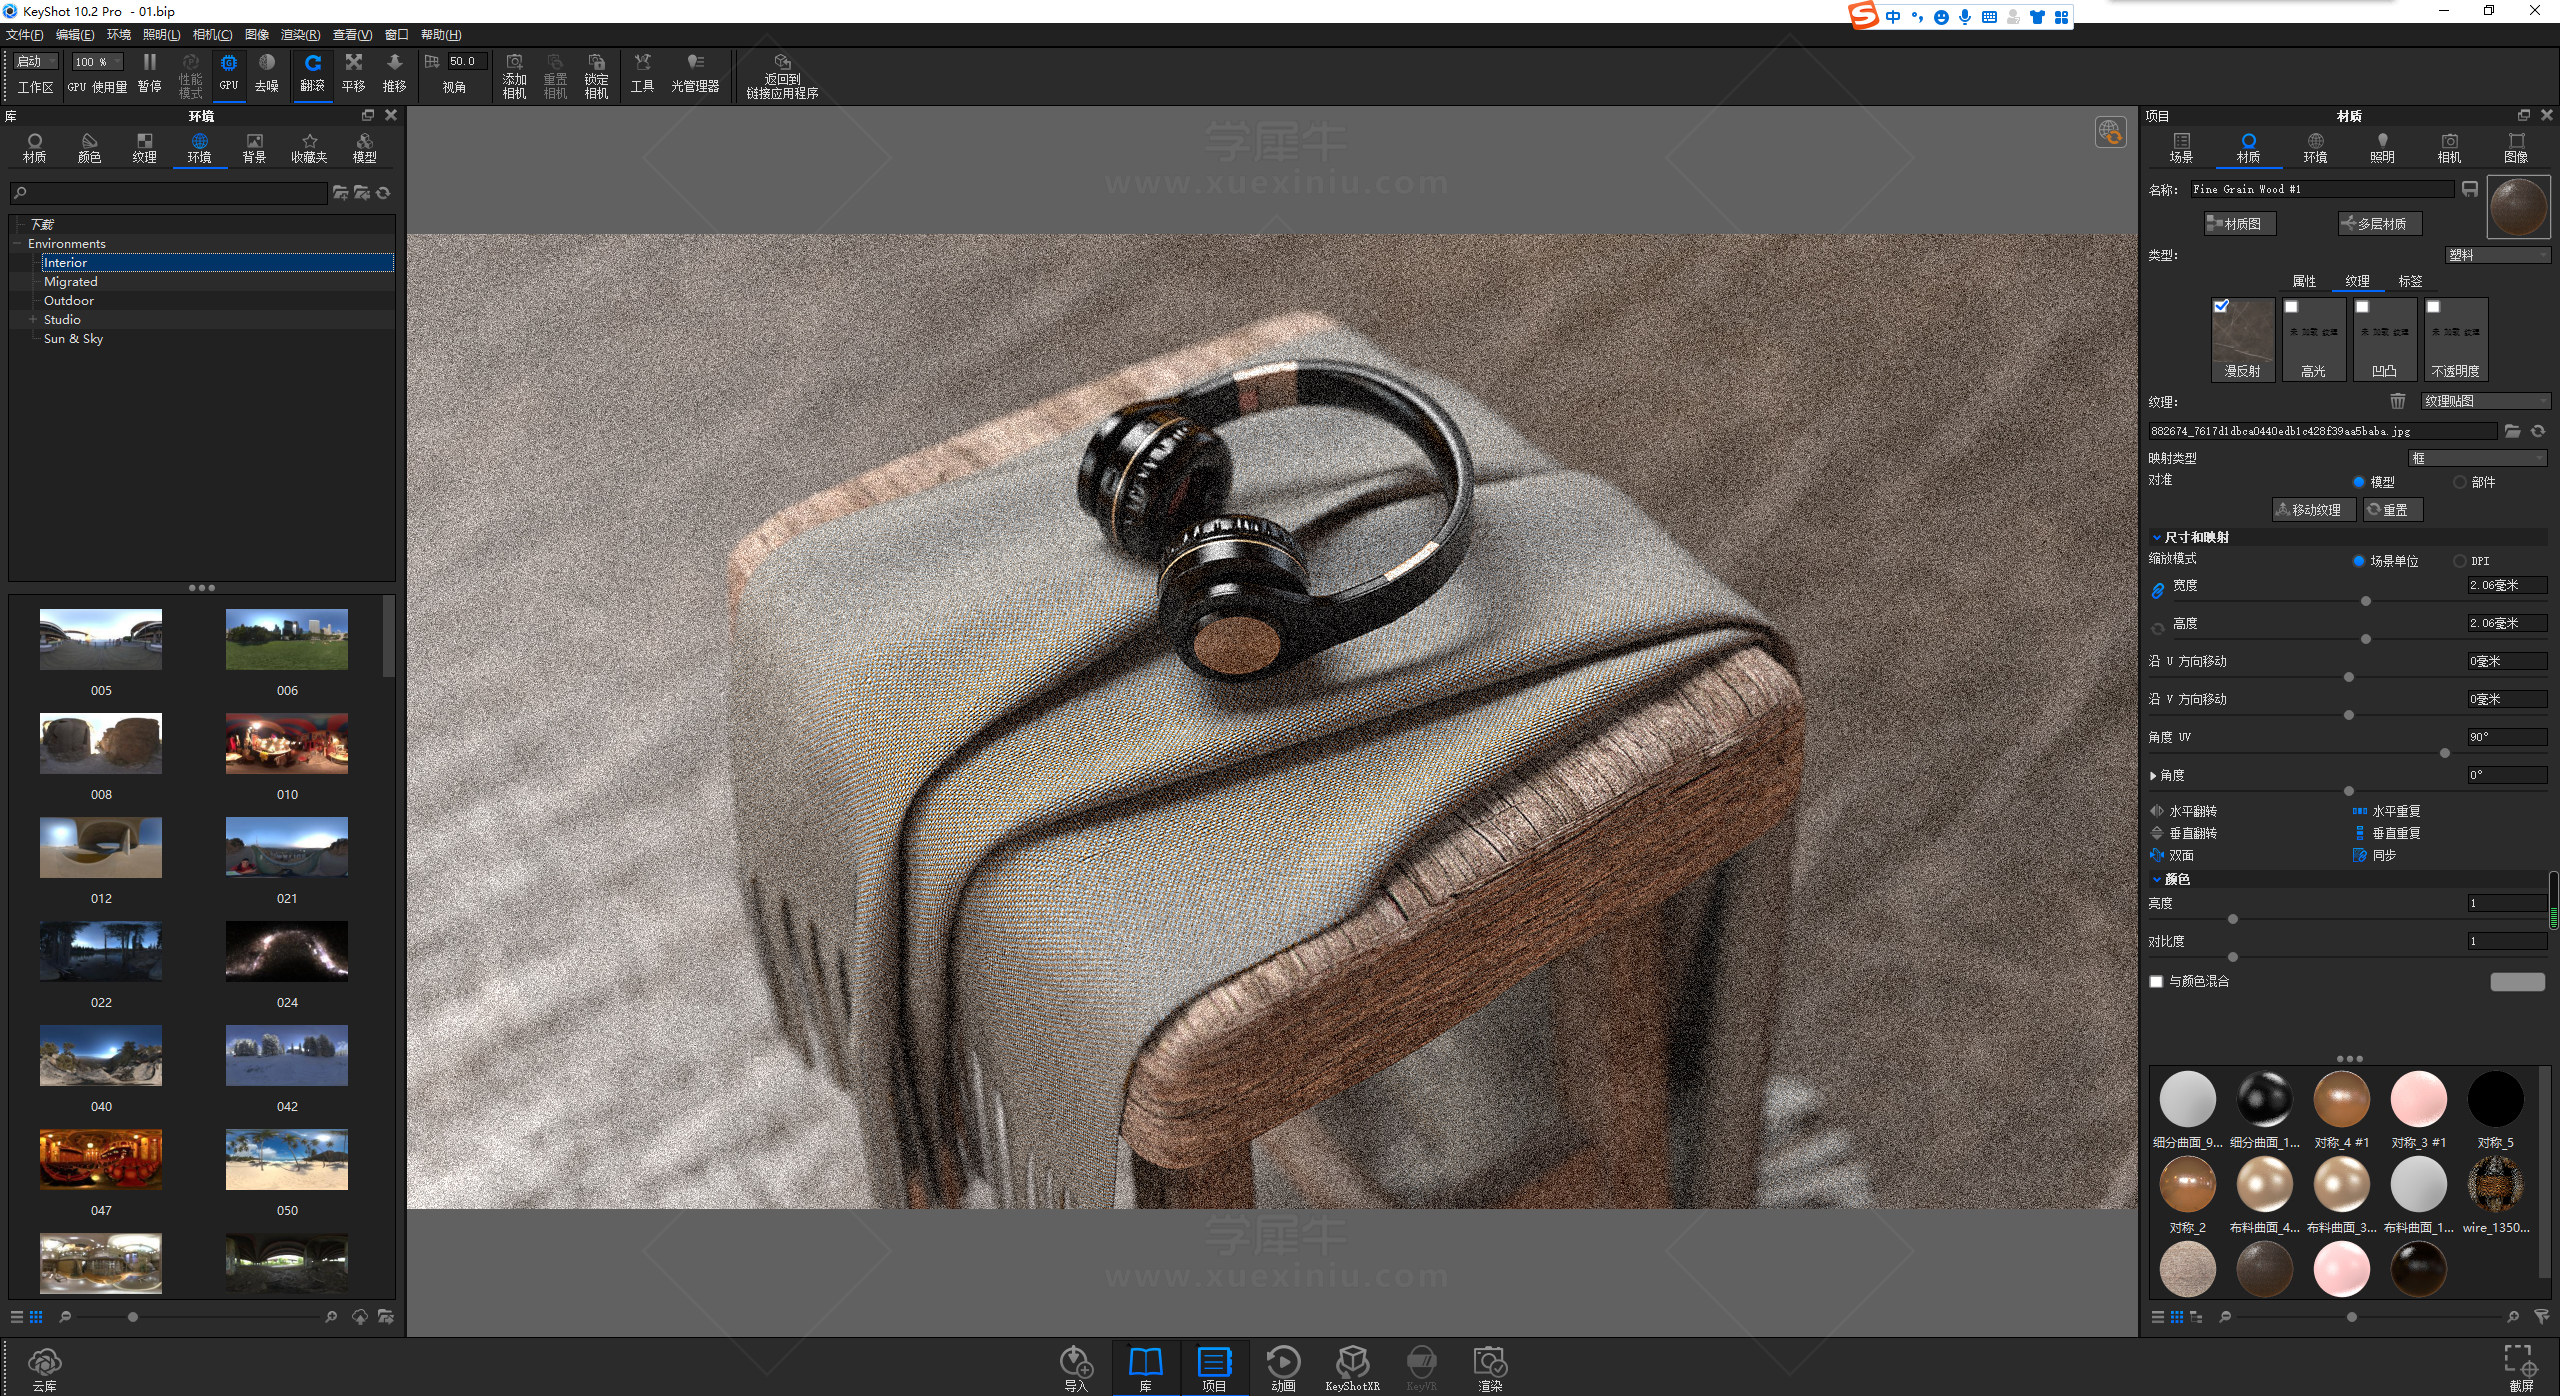This screenshot has width=2560, height=1396.
Task: Open the 渲染 render dialog
Action: (1490, 1369)
